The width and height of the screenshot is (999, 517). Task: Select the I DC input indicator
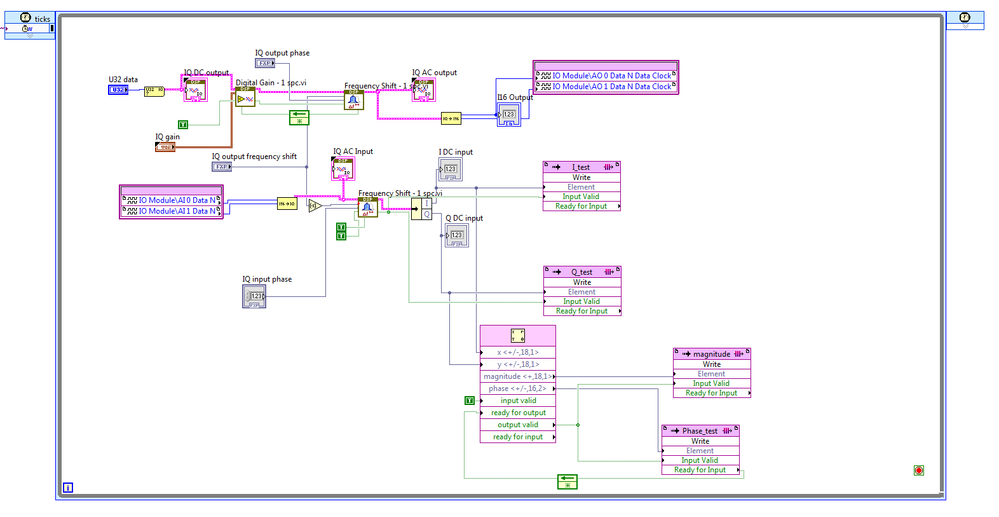[x=450, y=170]
